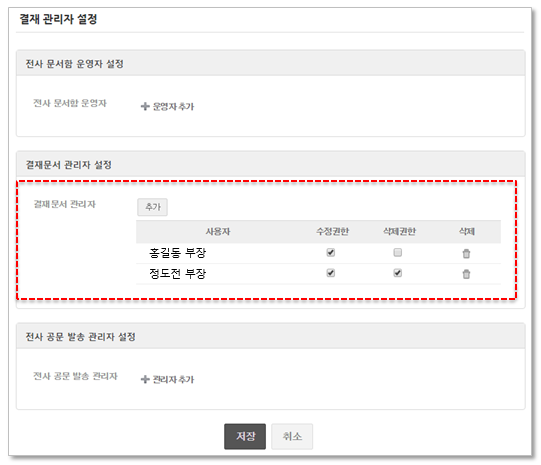Click the 수정권한 column header
Viewport: 541px width, 465px height.
click(332, 231)
